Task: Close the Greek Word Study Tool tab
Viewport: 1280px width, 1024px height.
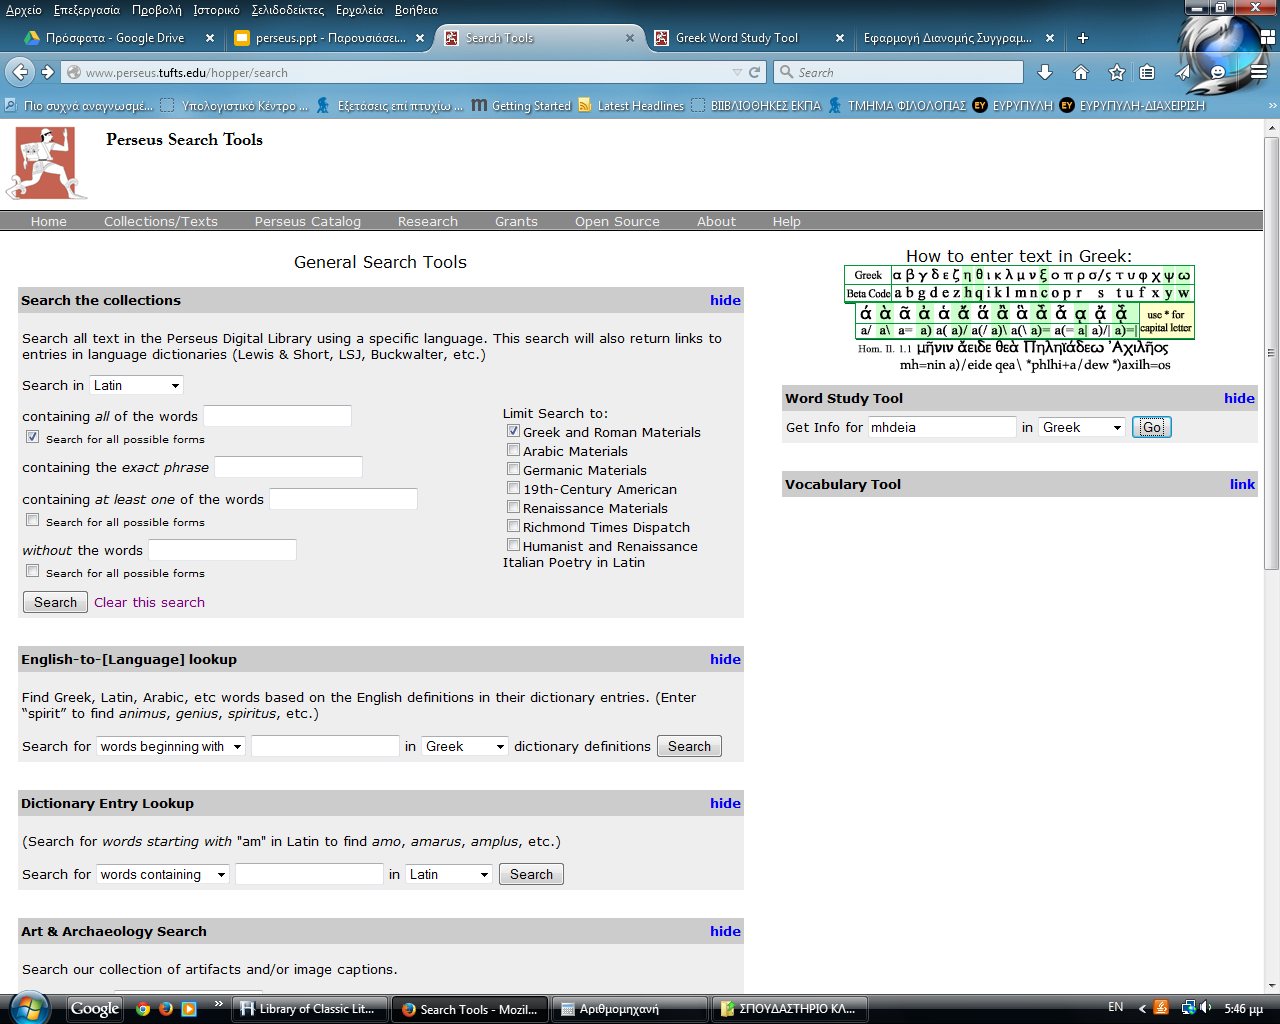Action: coord(840,38)
